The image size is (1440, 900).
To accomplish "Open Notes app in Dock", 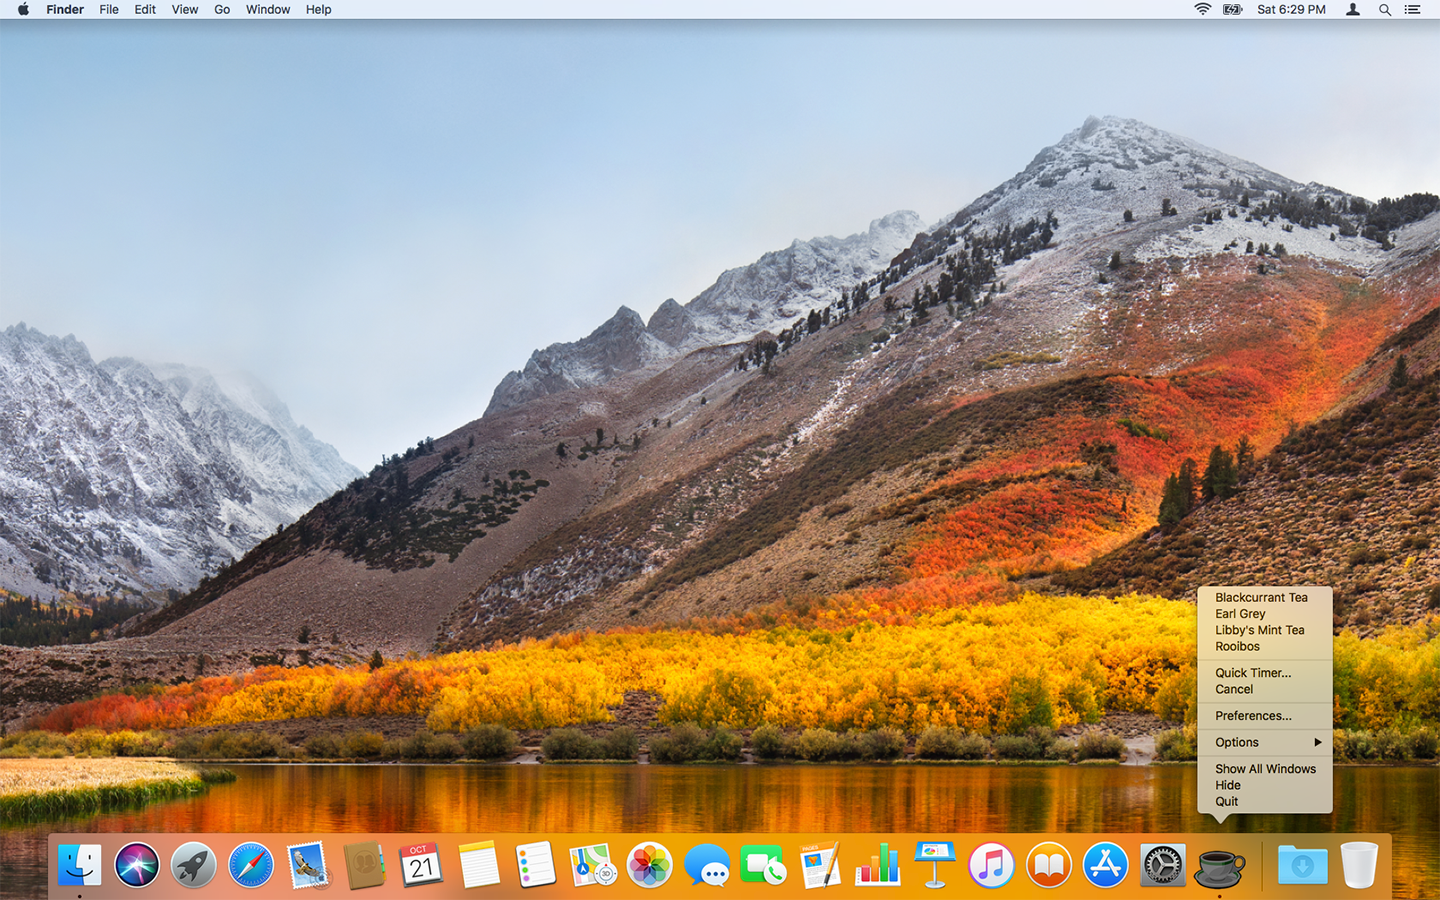I will [478, 865].
